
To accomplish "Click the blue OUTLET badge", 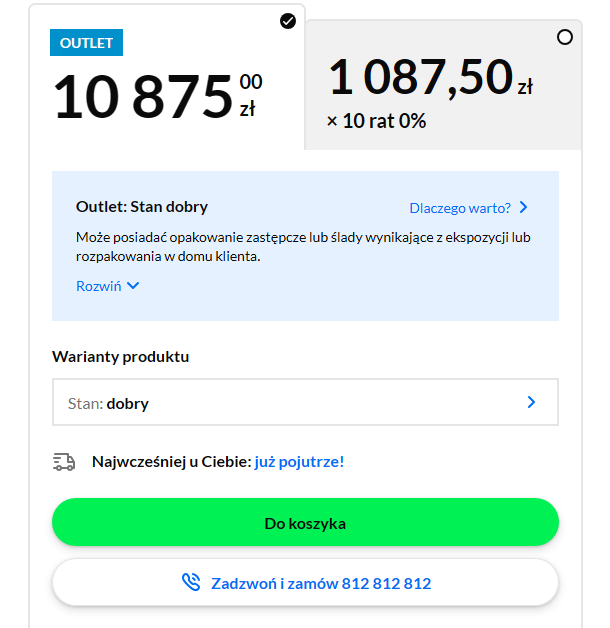I will (87, 43).
